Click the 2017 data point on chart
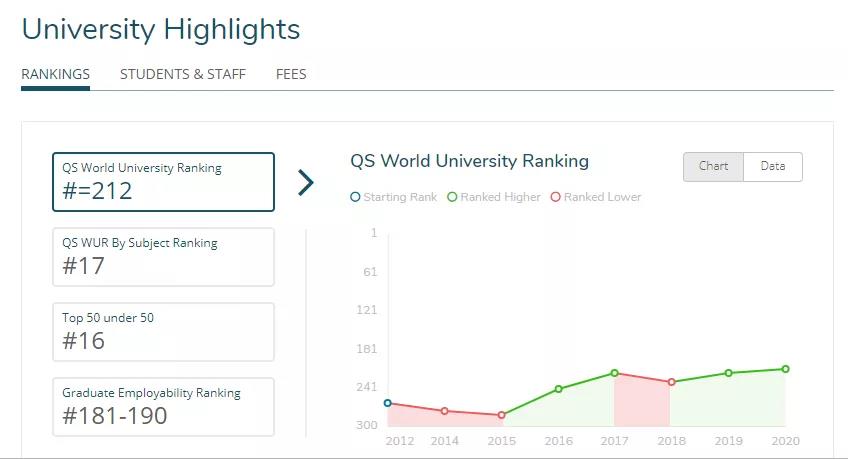Image resolution: width=848 pixels, height=459 pixels. pos(614,373)
